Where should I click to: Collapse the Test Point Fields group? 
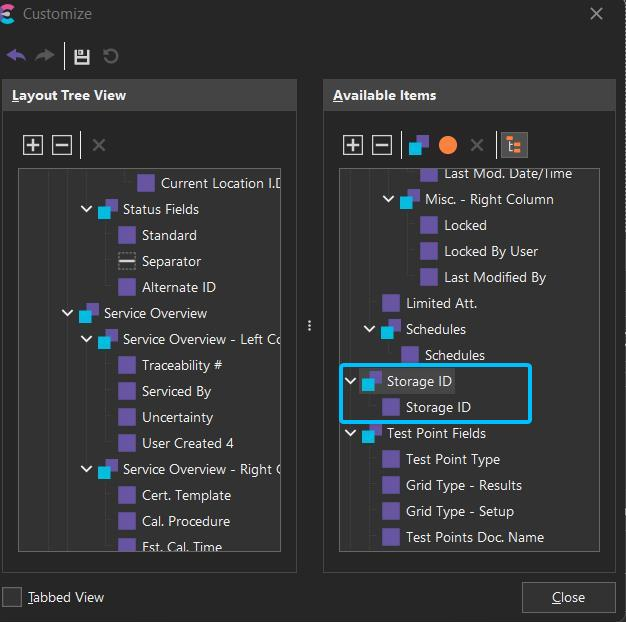pyautogui.click(x=350, y=433)
